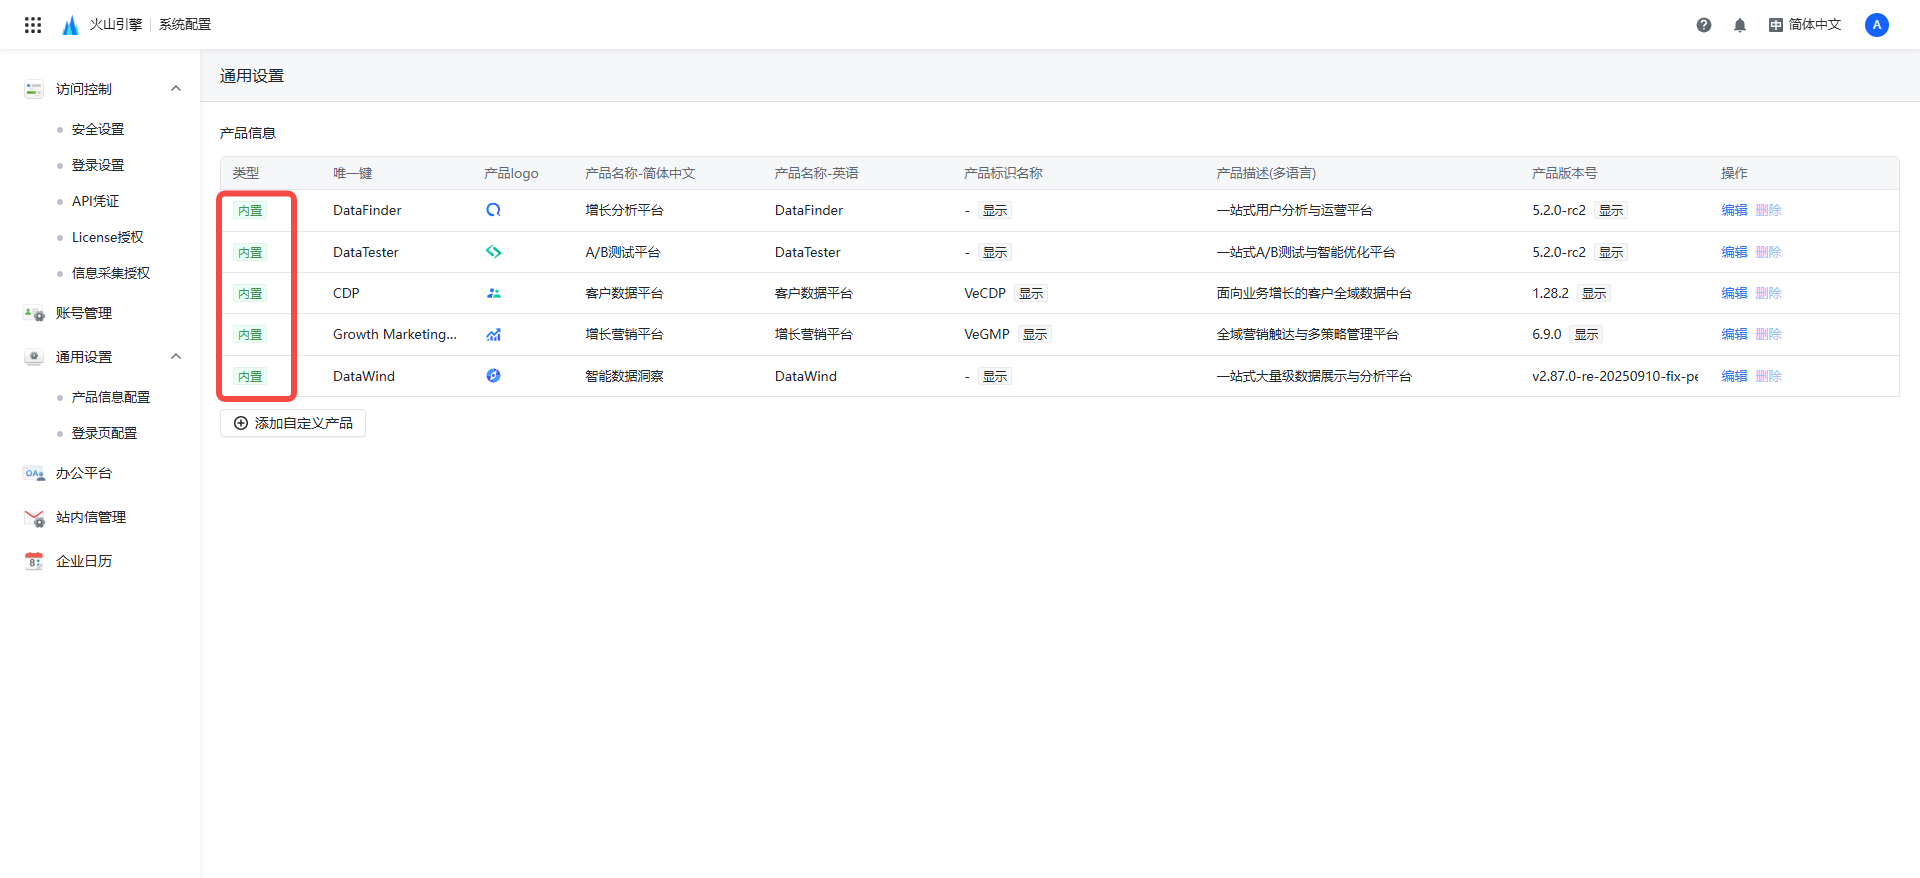Viewport: 1920px width, 878px height.
Task: Open 安全设置 in the sidebar
Action: (x=98, y=129)
